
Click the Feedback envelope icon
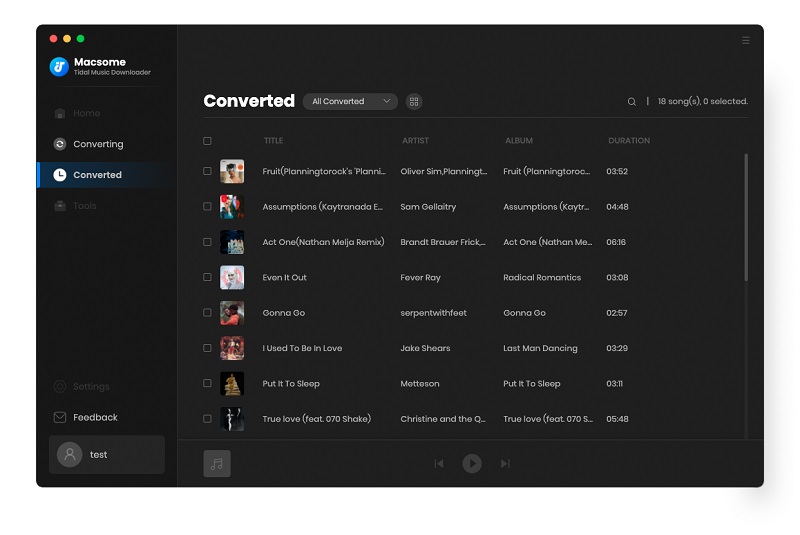(x=60, y=417)
